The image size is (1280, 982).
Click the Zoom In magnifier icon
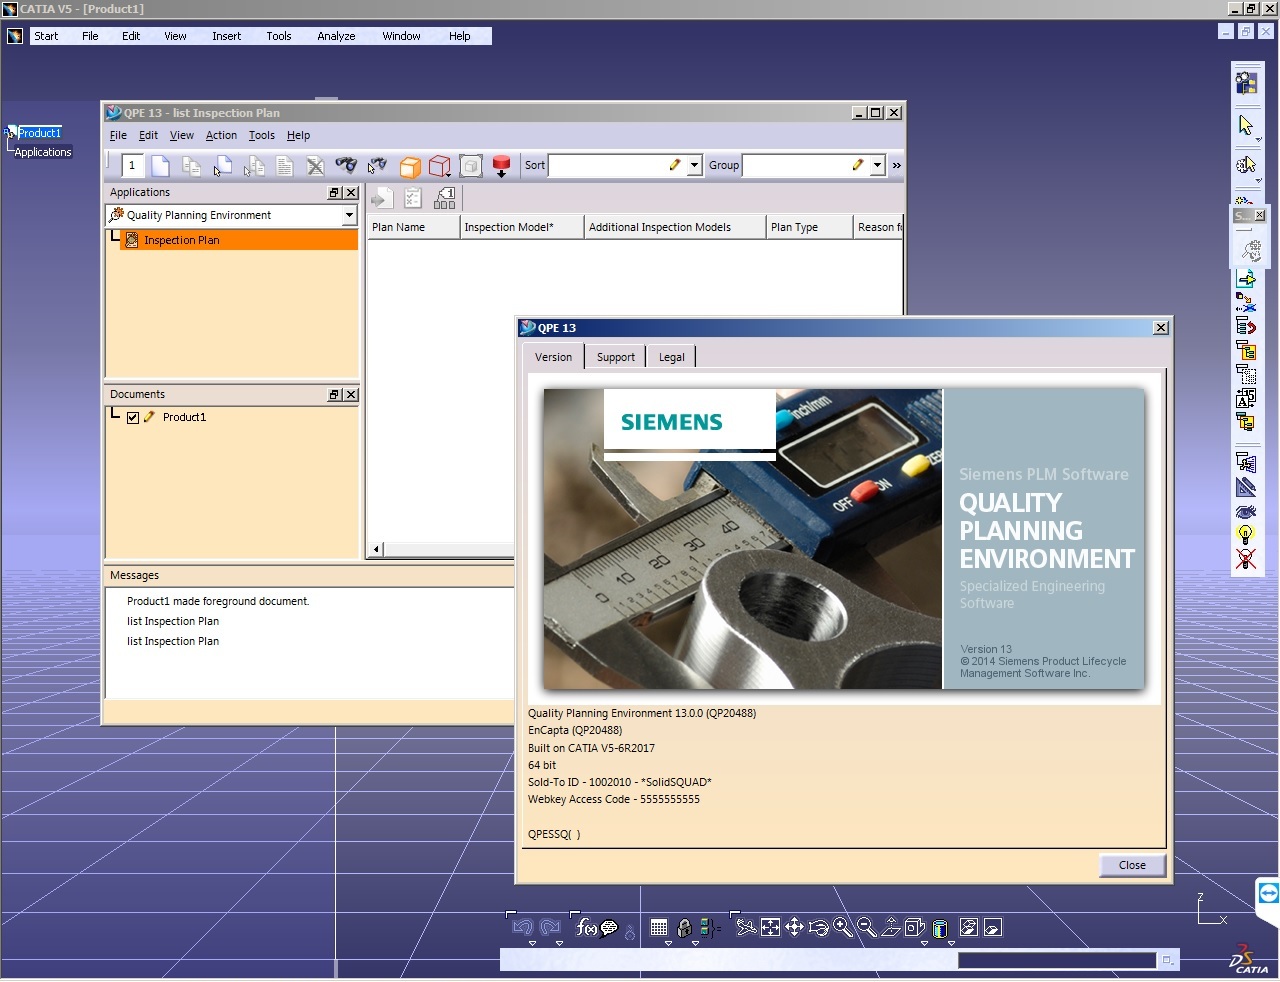pos(843,927)
